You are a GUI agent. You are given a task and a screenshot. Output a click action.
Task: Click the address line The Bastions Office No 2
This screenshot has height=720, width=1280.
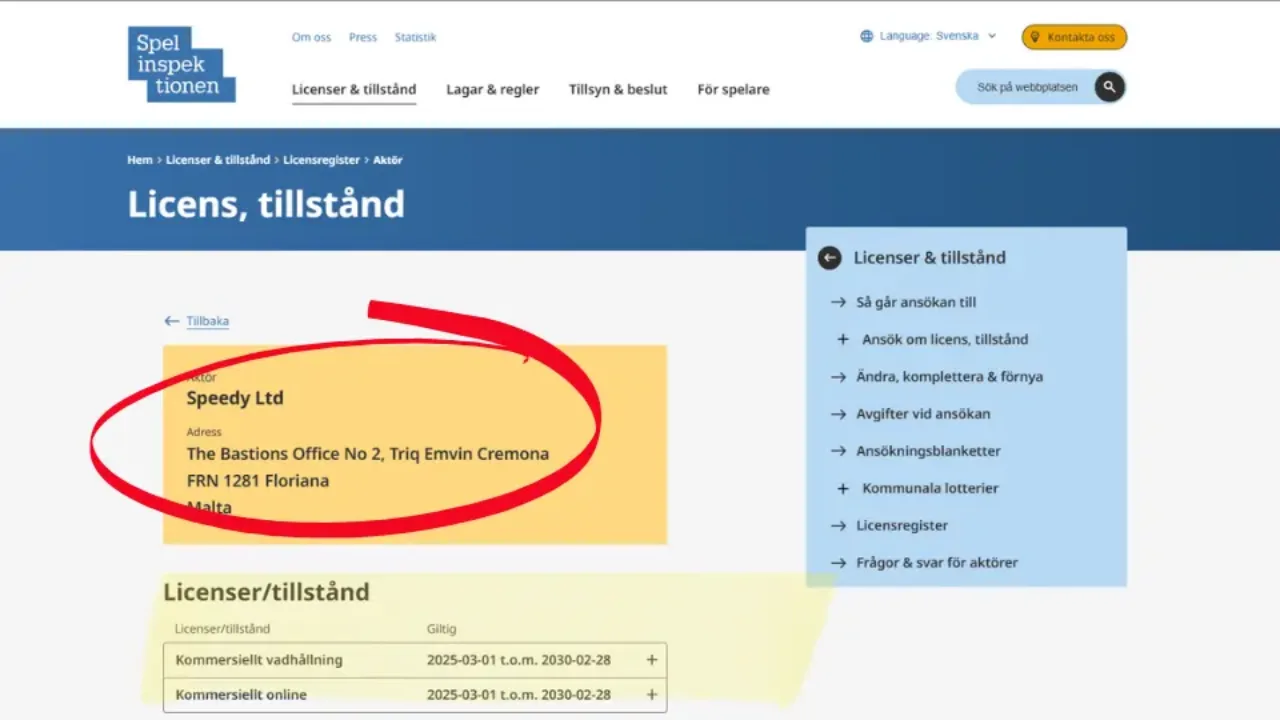tap(368, 454)
